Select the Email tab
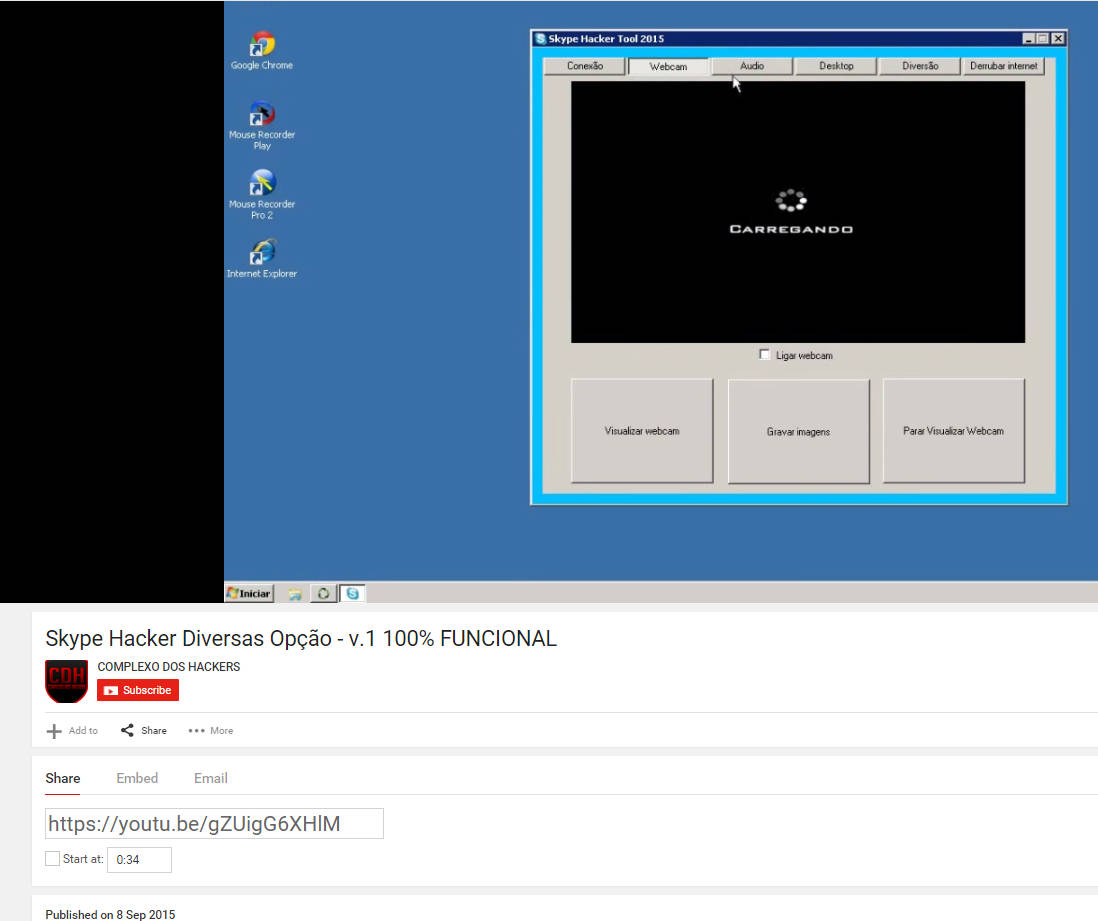 coord(211,778)
